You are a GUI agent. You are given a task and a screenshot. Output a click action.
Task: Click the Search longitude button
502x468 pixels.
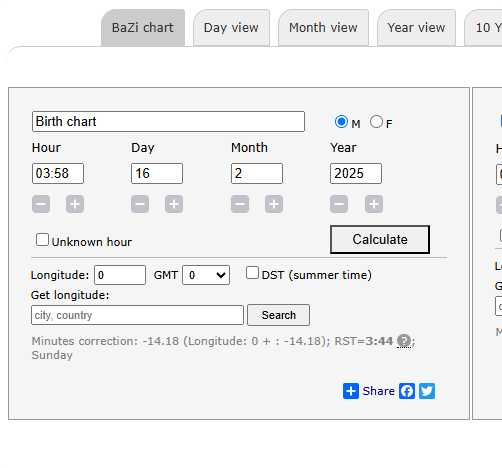(x=278, y=315)
